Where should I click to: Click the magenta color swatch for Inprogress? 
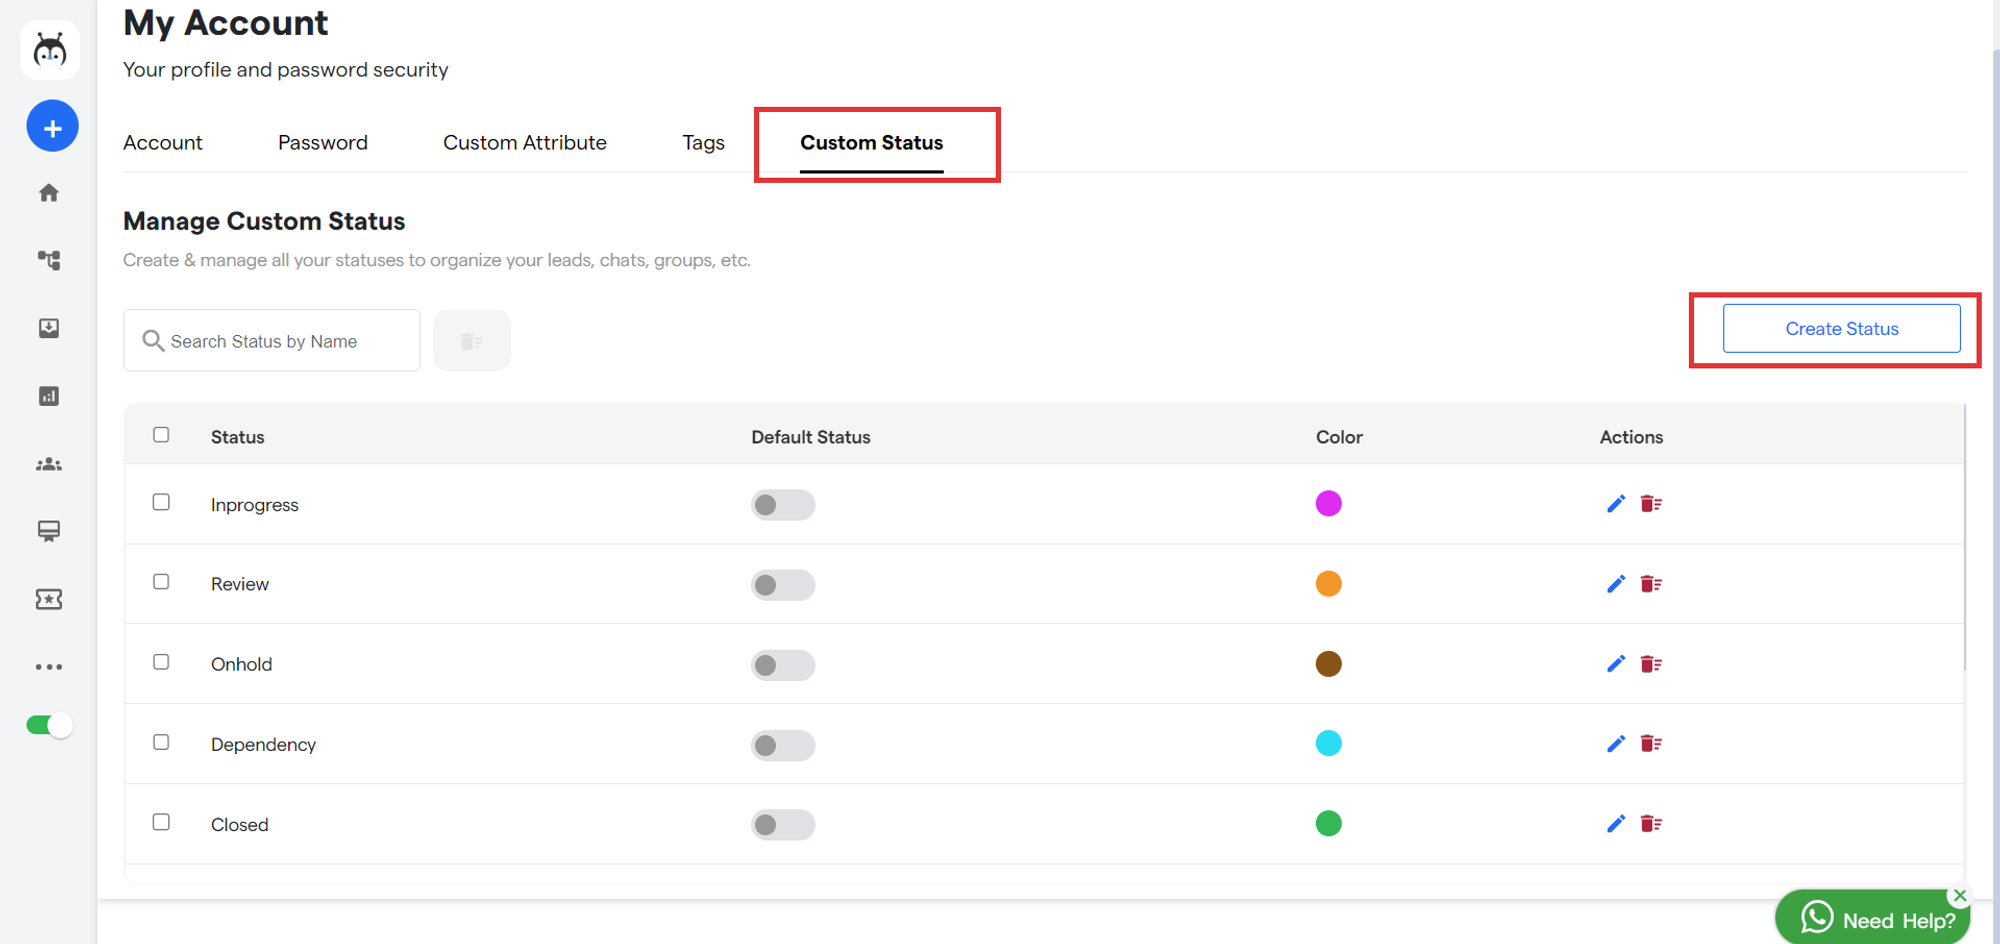[x=1328, y=504]
